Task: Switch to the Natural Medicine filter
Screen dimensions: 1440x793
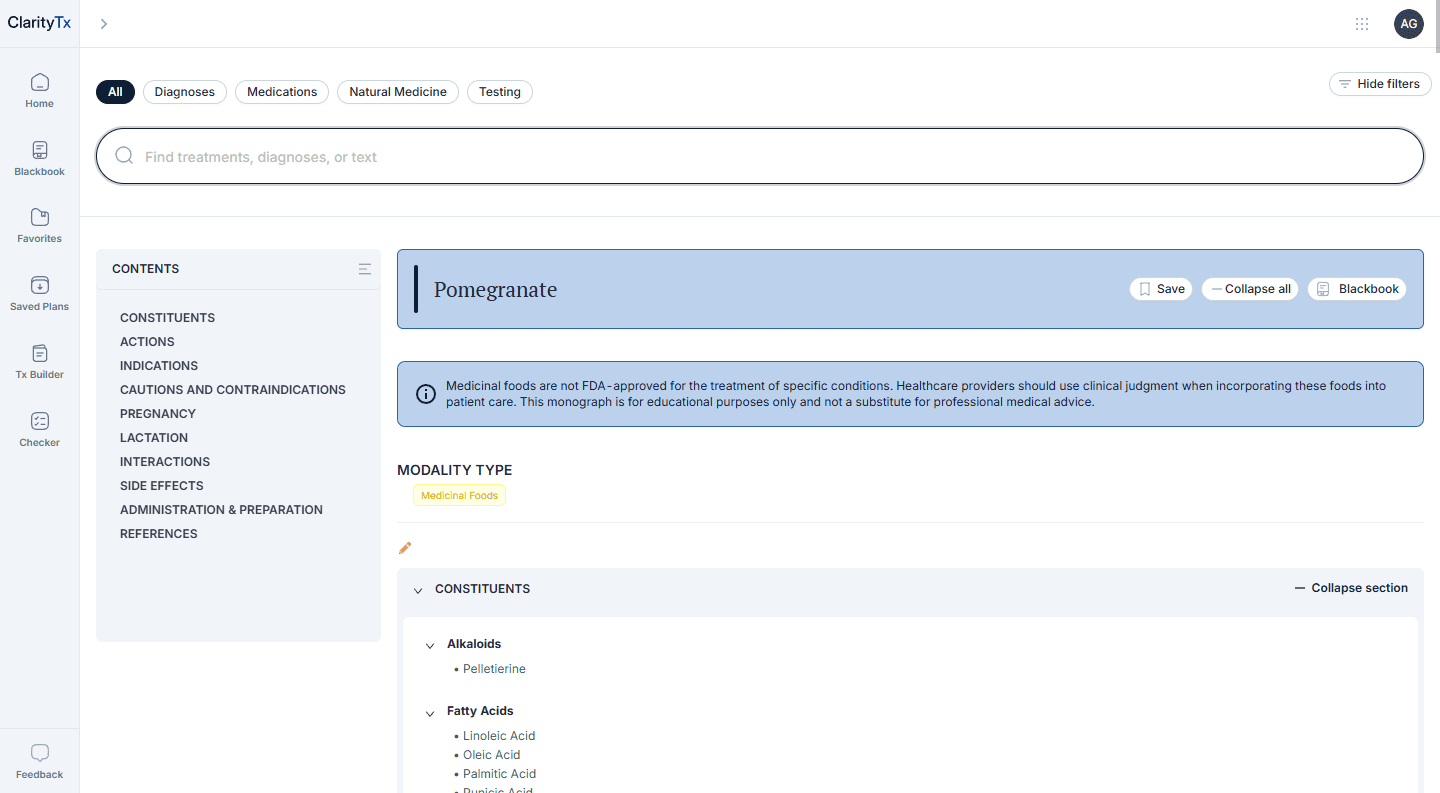Action: pos(397,92)
